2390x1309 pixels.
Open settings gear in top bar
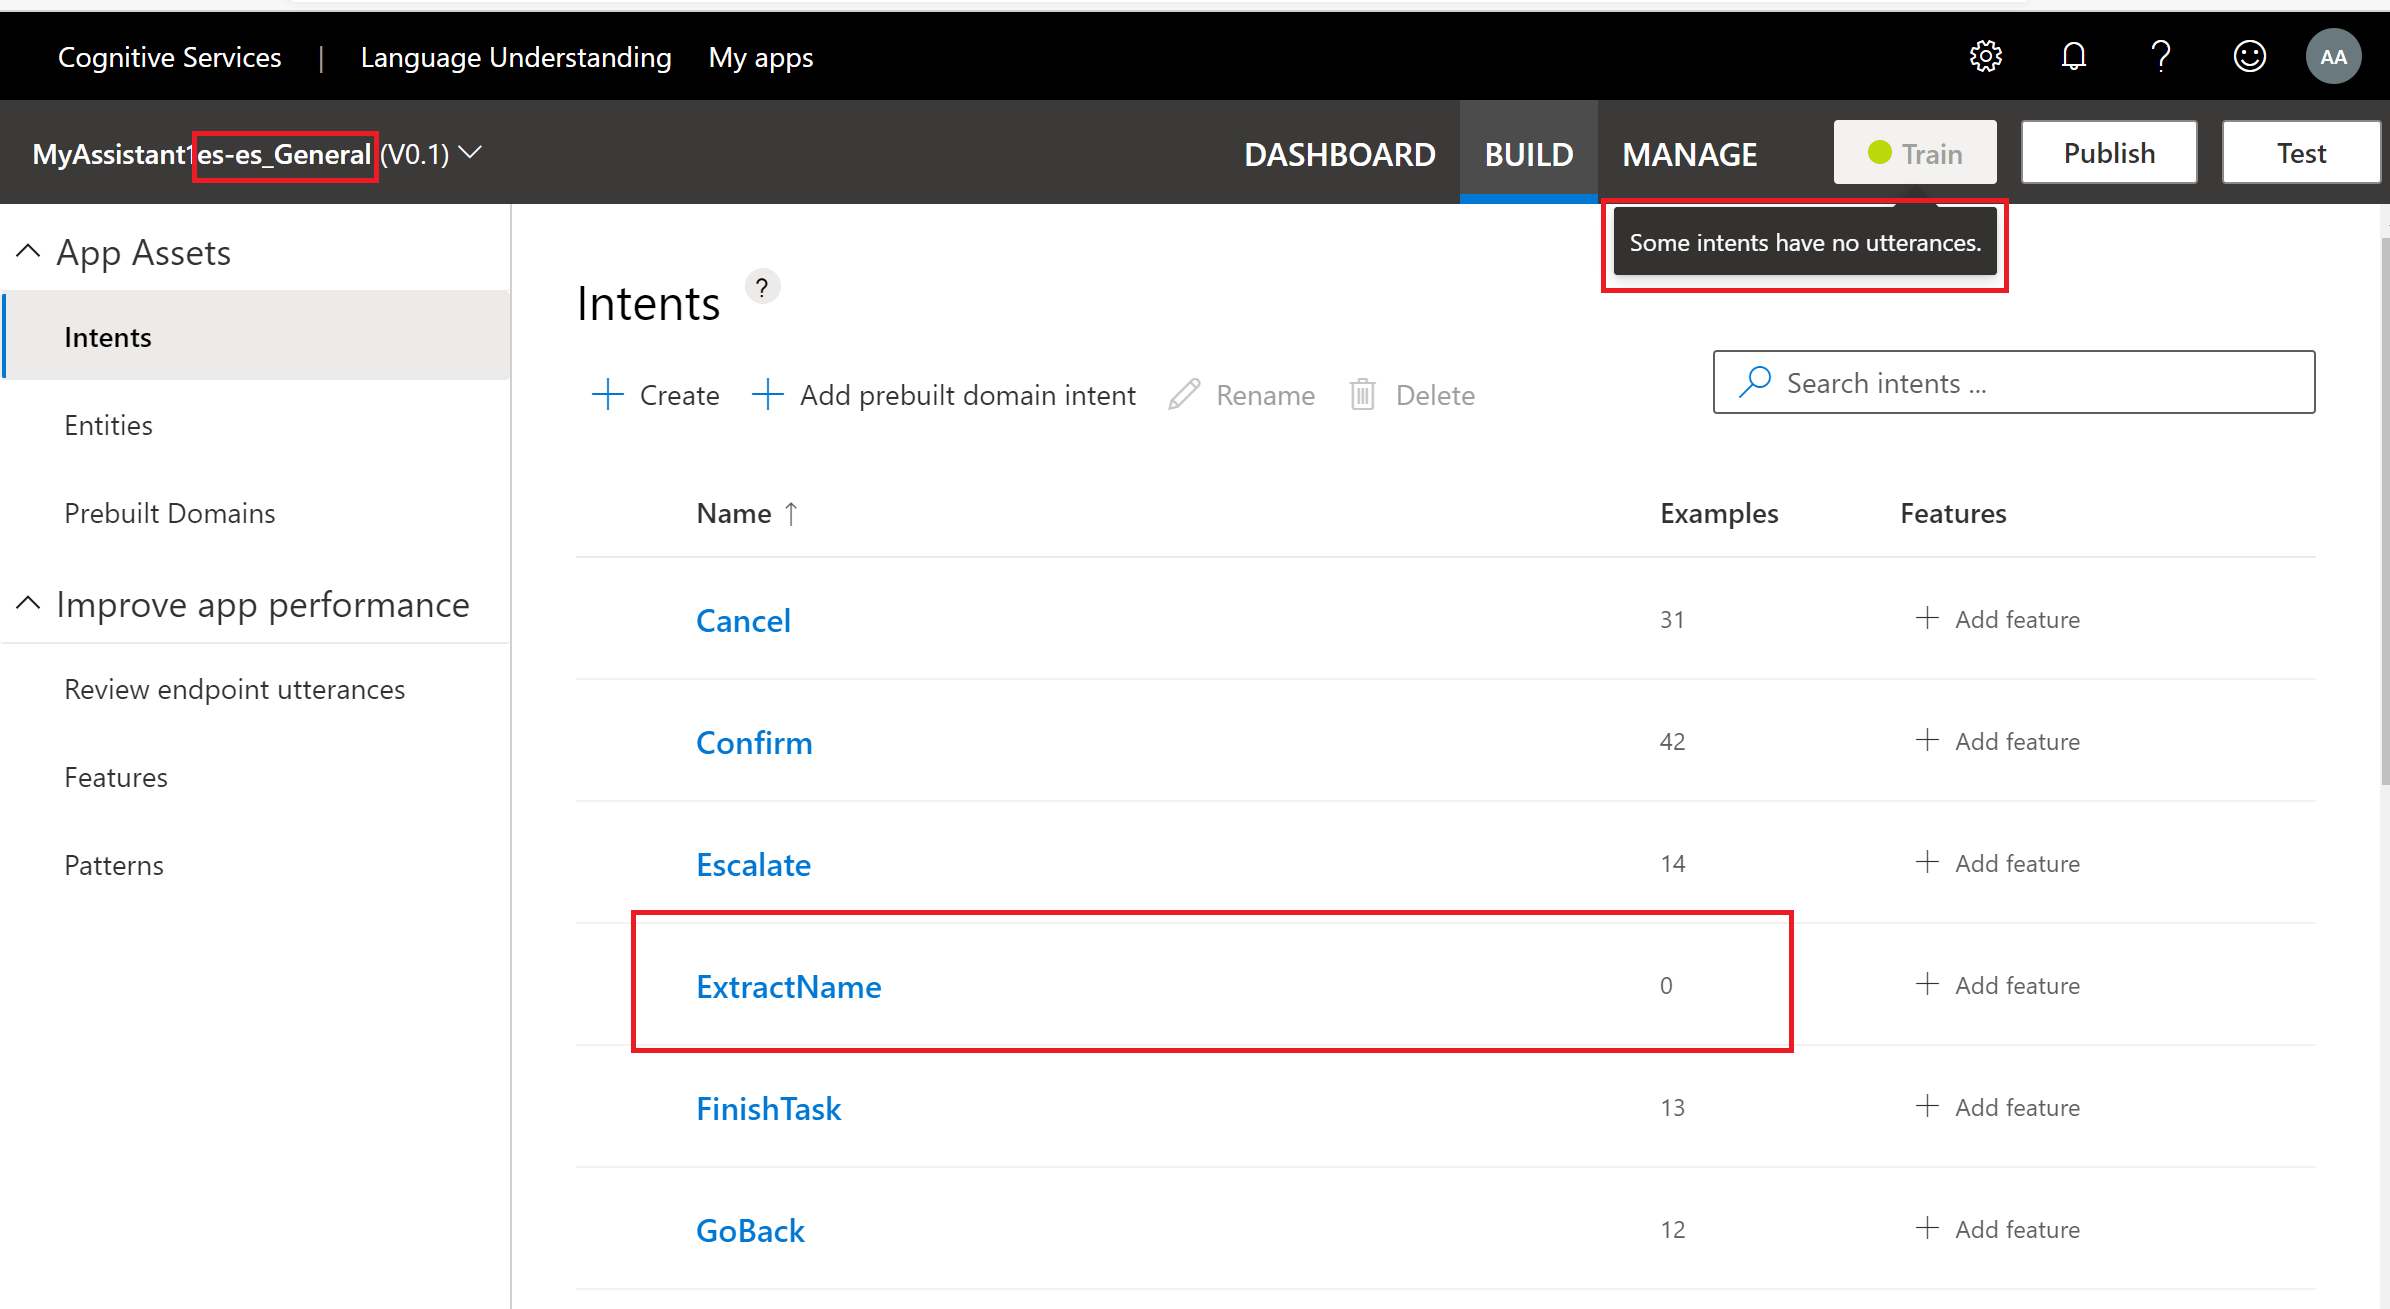pyautogui.click(x=1985, y=56)
